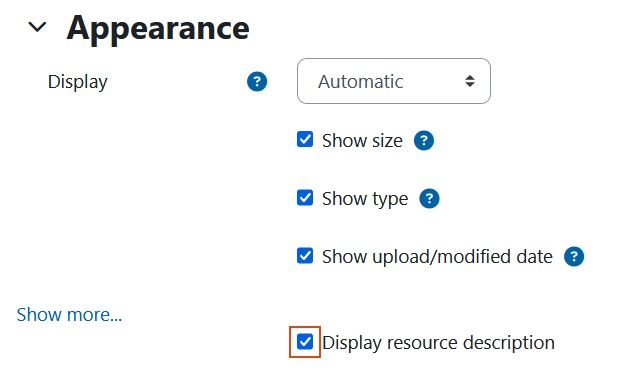Select the word Automatic in the dropdown
623x385 pixels.
tap(360, 82)
